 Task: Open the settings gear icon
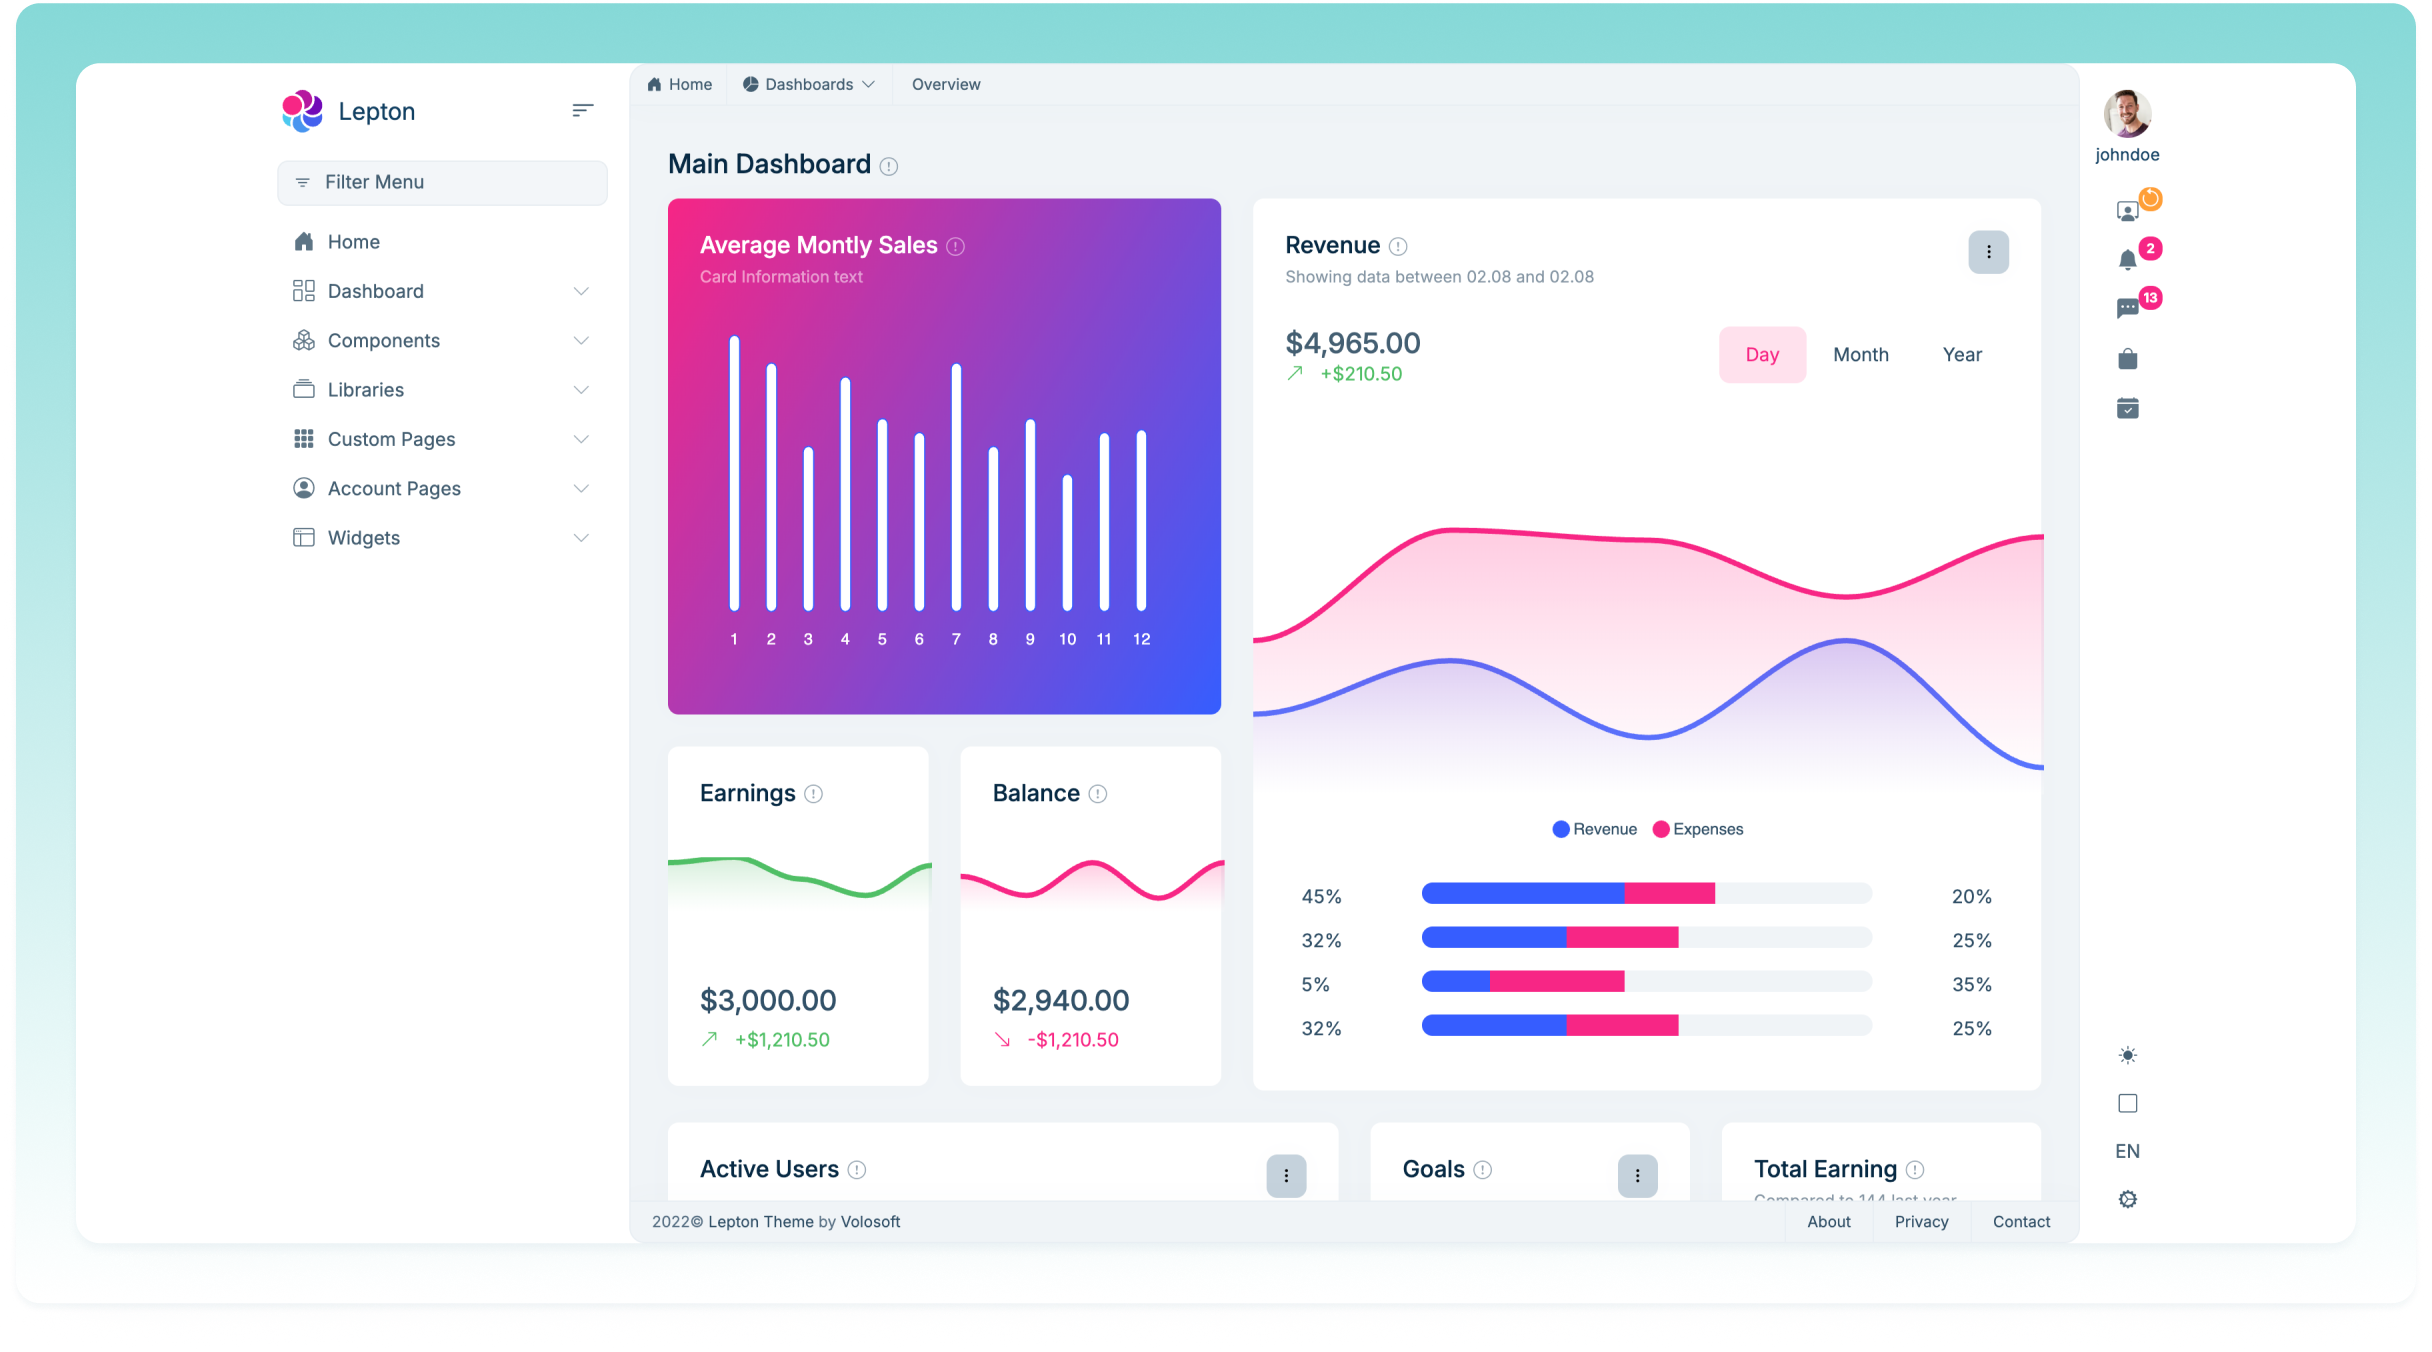pos(2127,1199)
